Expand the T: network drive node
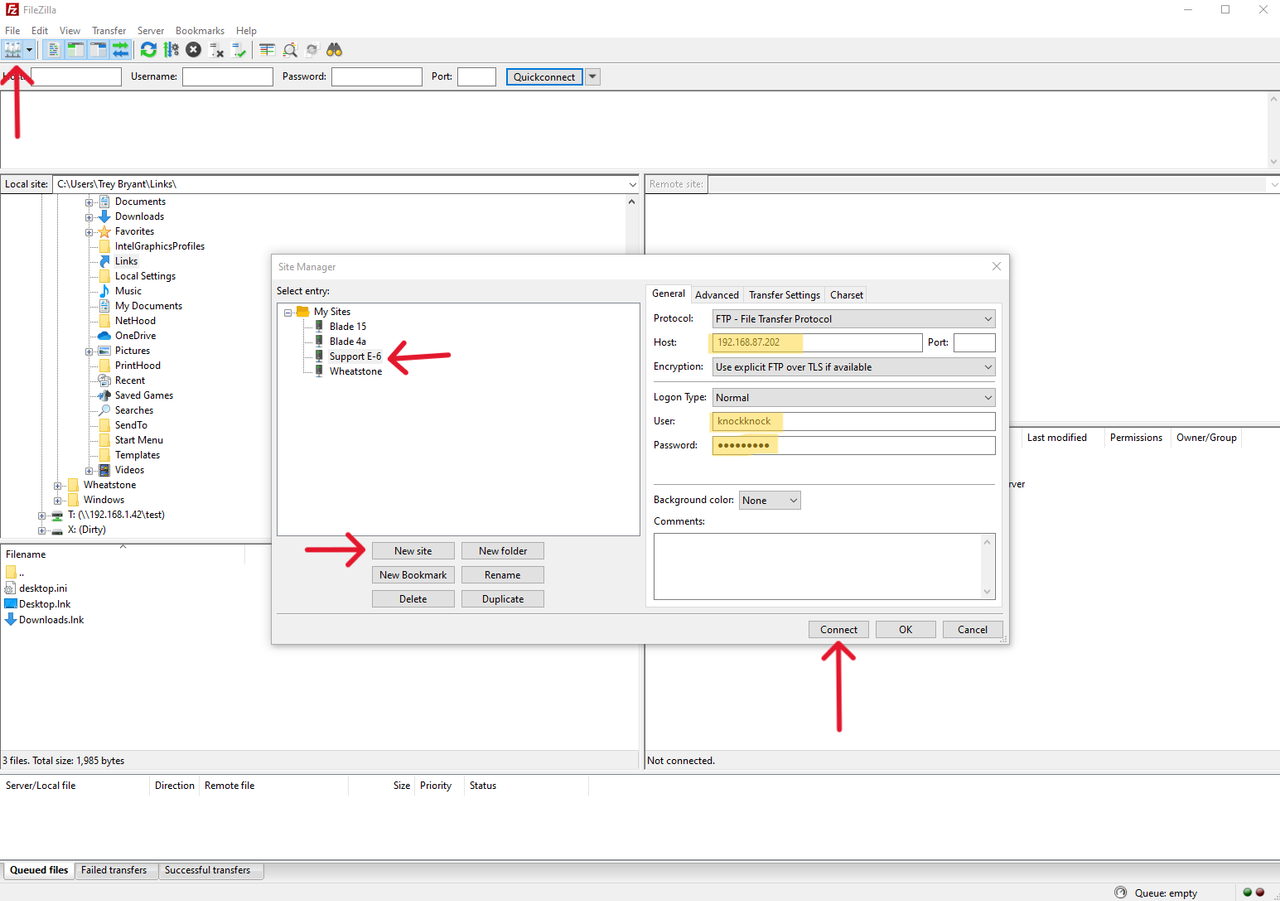 point(42,515)
